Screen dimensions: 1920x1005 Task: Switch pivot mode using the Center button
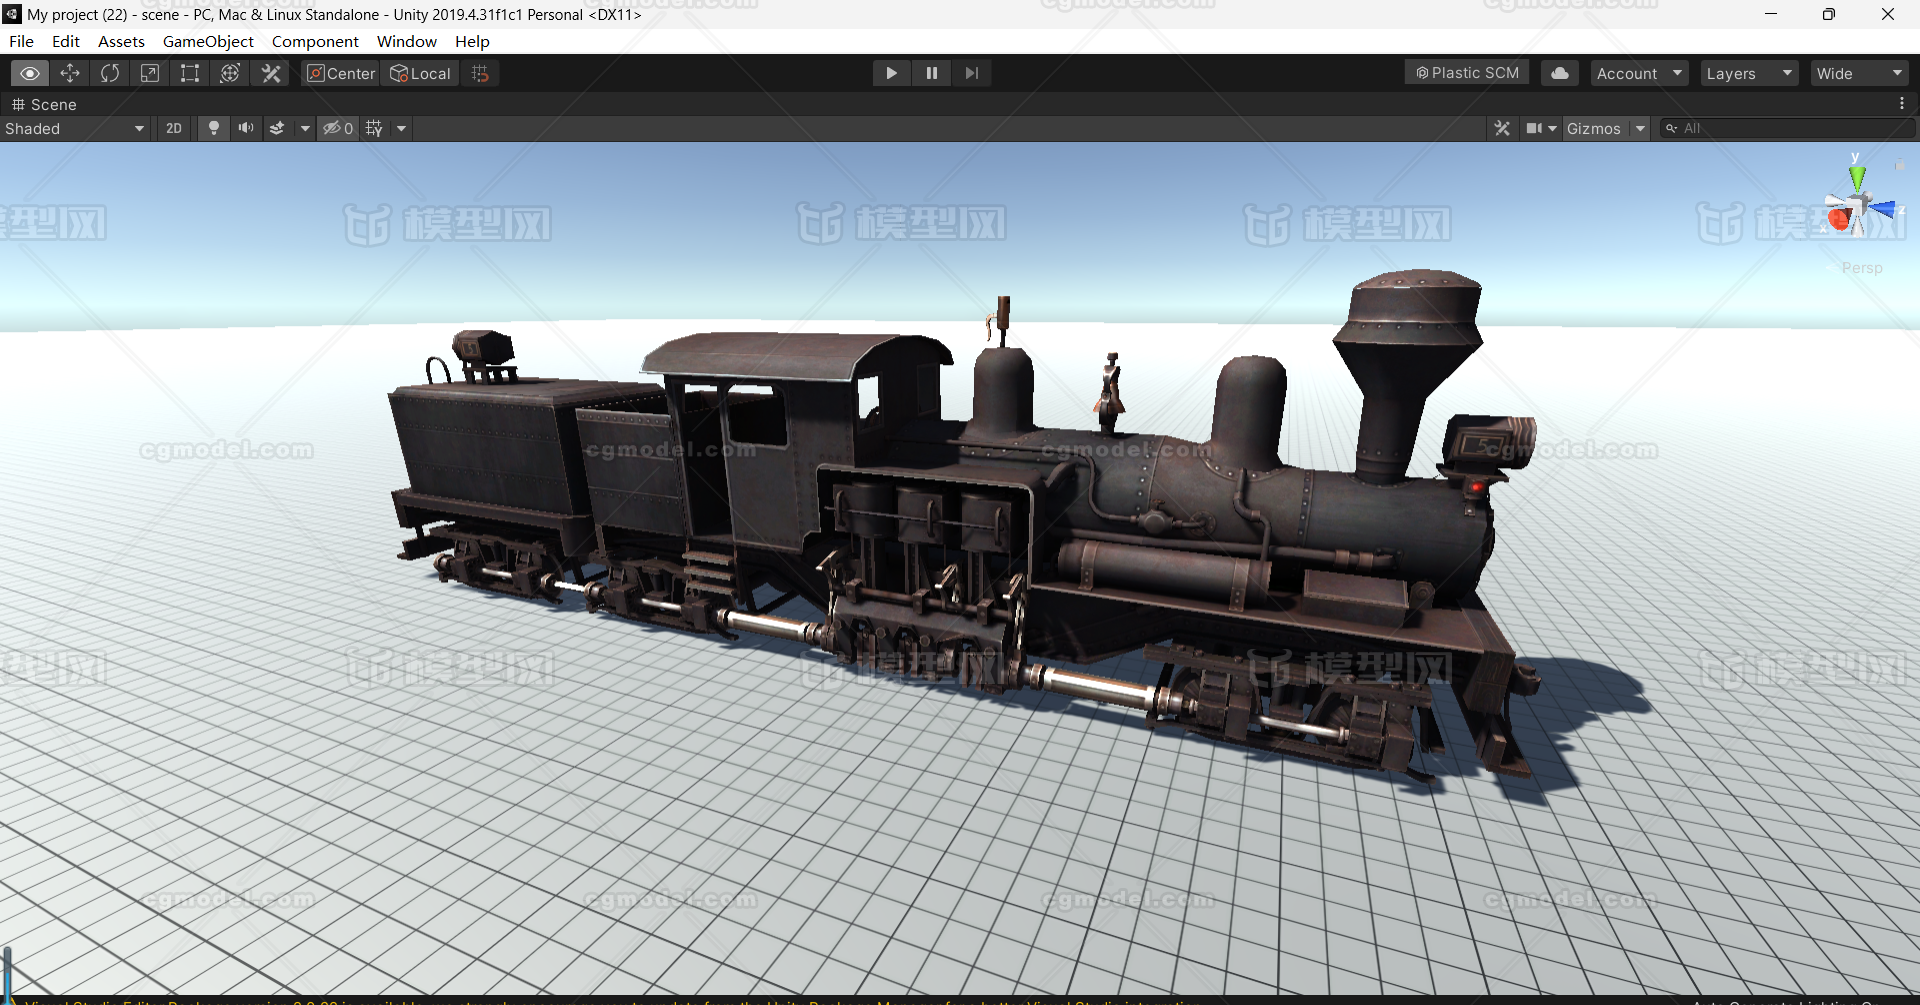point(340,72)
